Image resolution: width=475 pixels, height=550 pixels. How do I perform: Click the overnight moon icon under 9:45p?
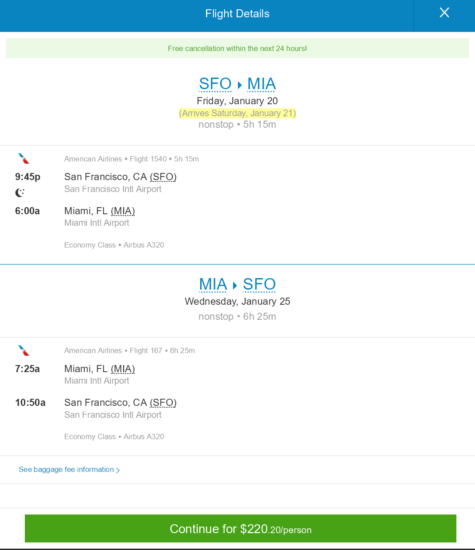(20, 193)
